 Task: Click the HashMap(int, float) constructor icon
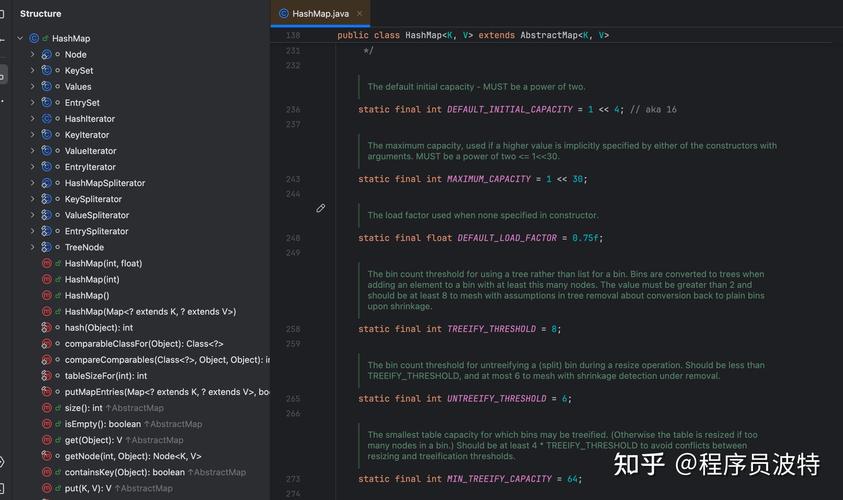(x=47, y=263)
